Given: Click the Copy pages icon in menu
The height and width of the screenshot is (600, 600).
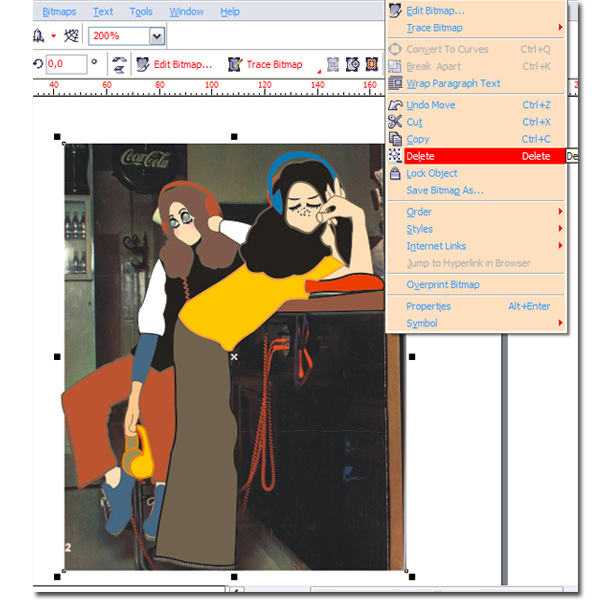Looking at the screenshot, I should click(x=395, y=139).
